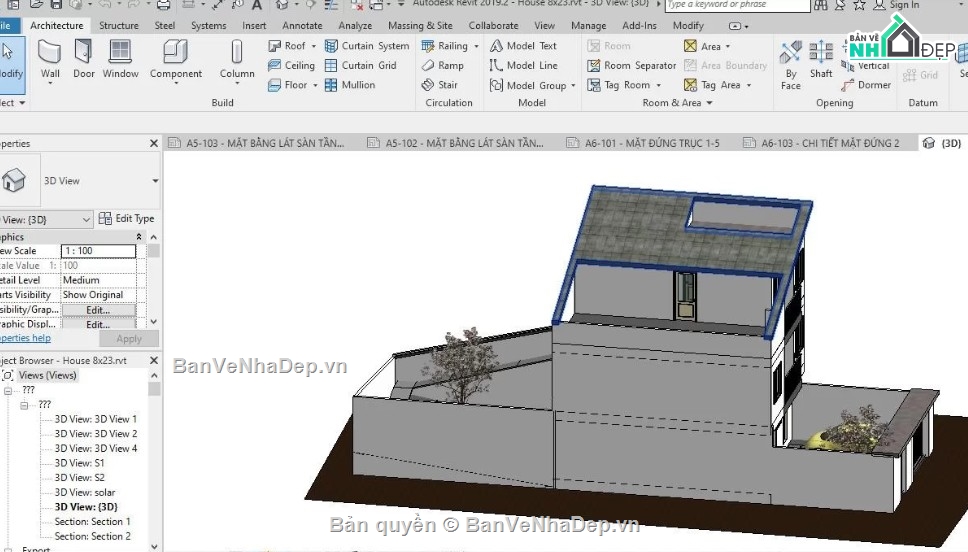Open the Architecture ribbon tab
This screenshot has height=552, width=968.
(x=57, y=25)
